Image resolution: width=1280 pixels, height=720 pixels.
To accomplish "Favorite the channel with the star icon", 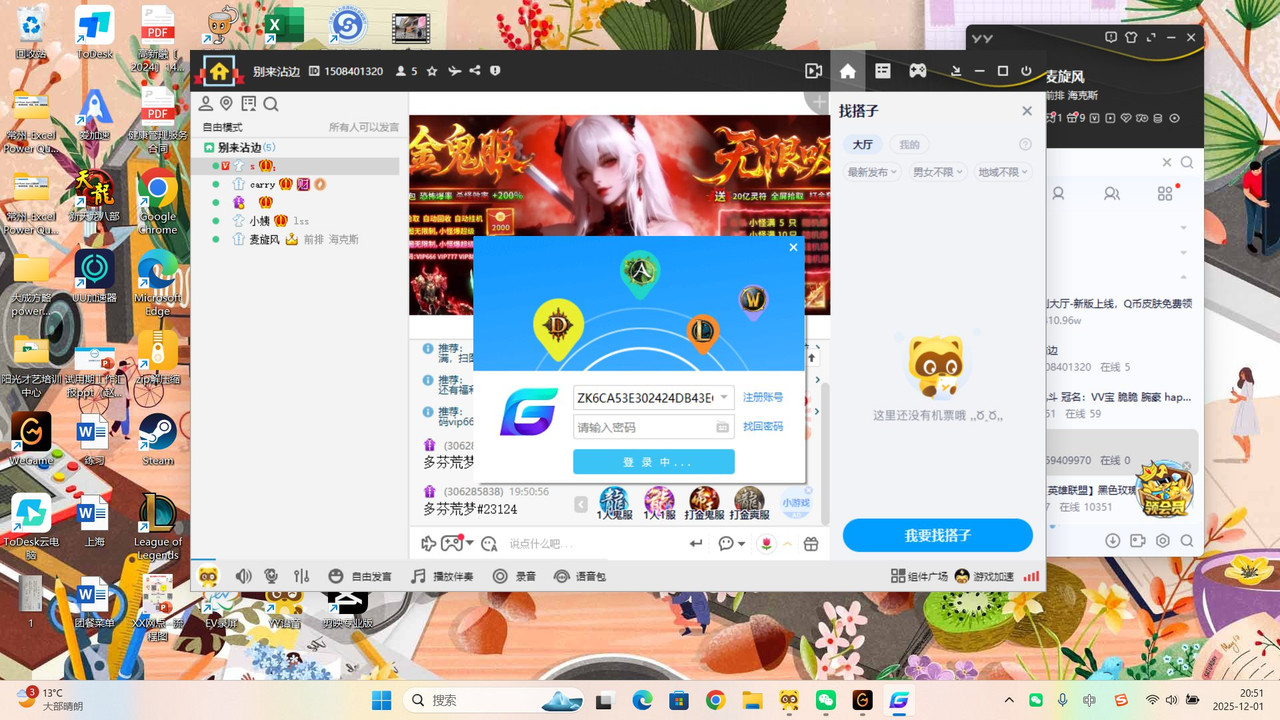I will click(432, 71).
